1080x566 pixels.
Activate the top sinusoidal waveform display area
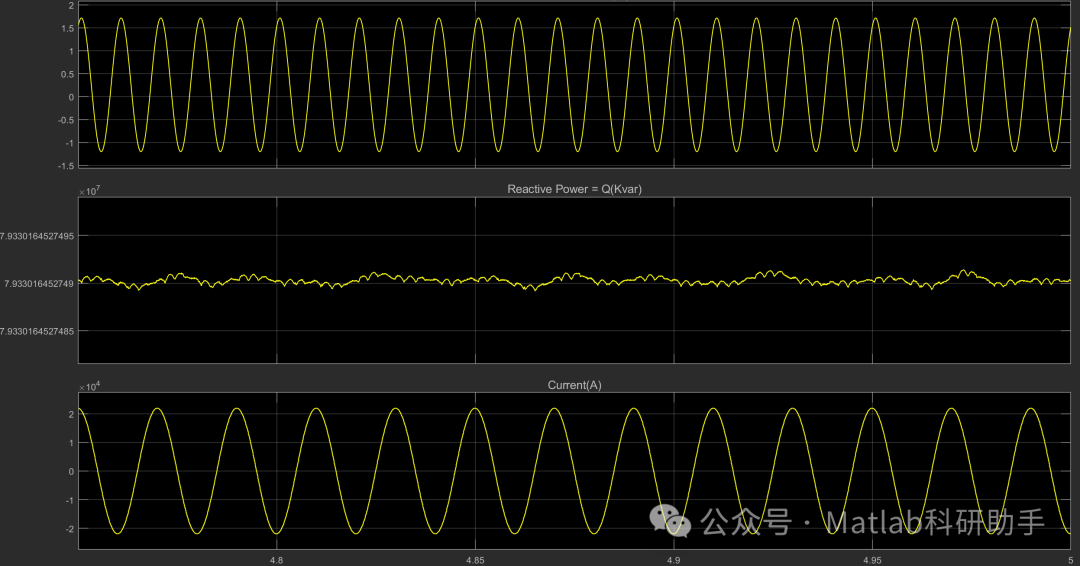pos(574,84)
